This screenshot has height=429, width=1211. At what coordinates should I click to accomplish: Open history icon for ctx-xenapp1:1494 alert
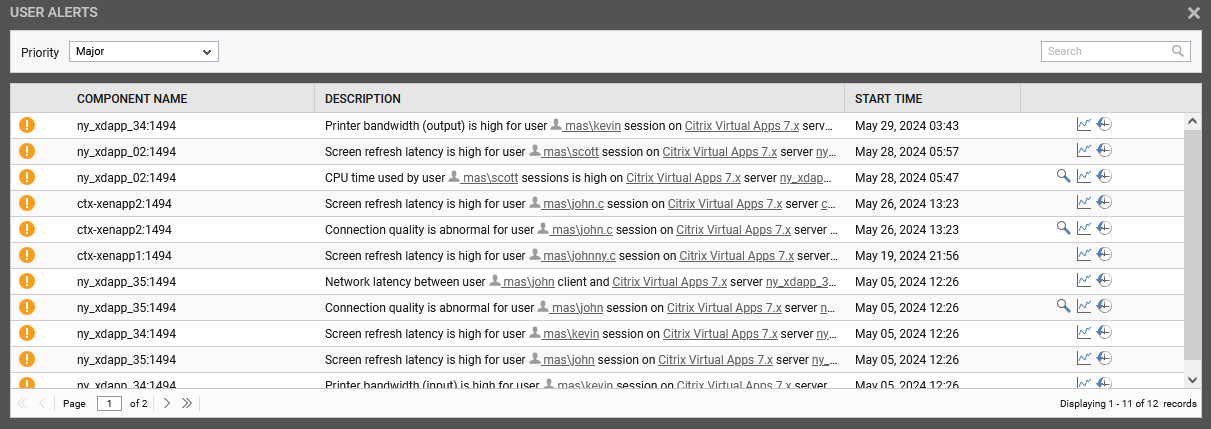click(1104, 254)
